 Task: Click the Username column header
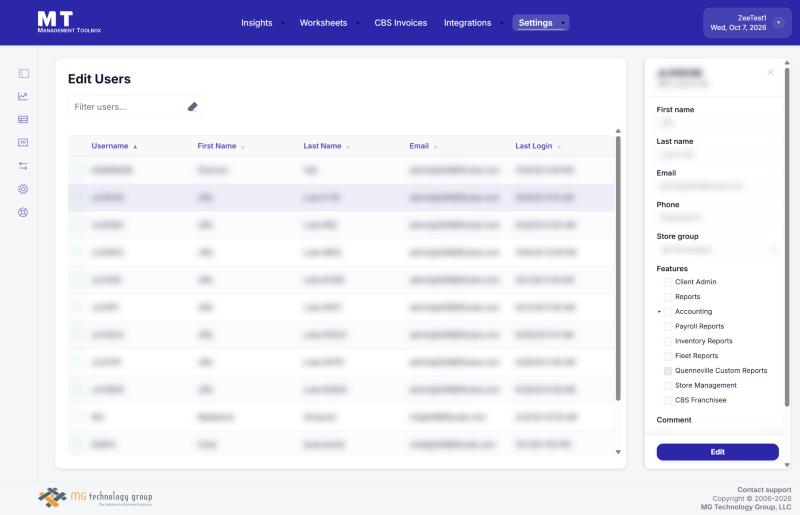pyautogui.click(x=110, y=146)
